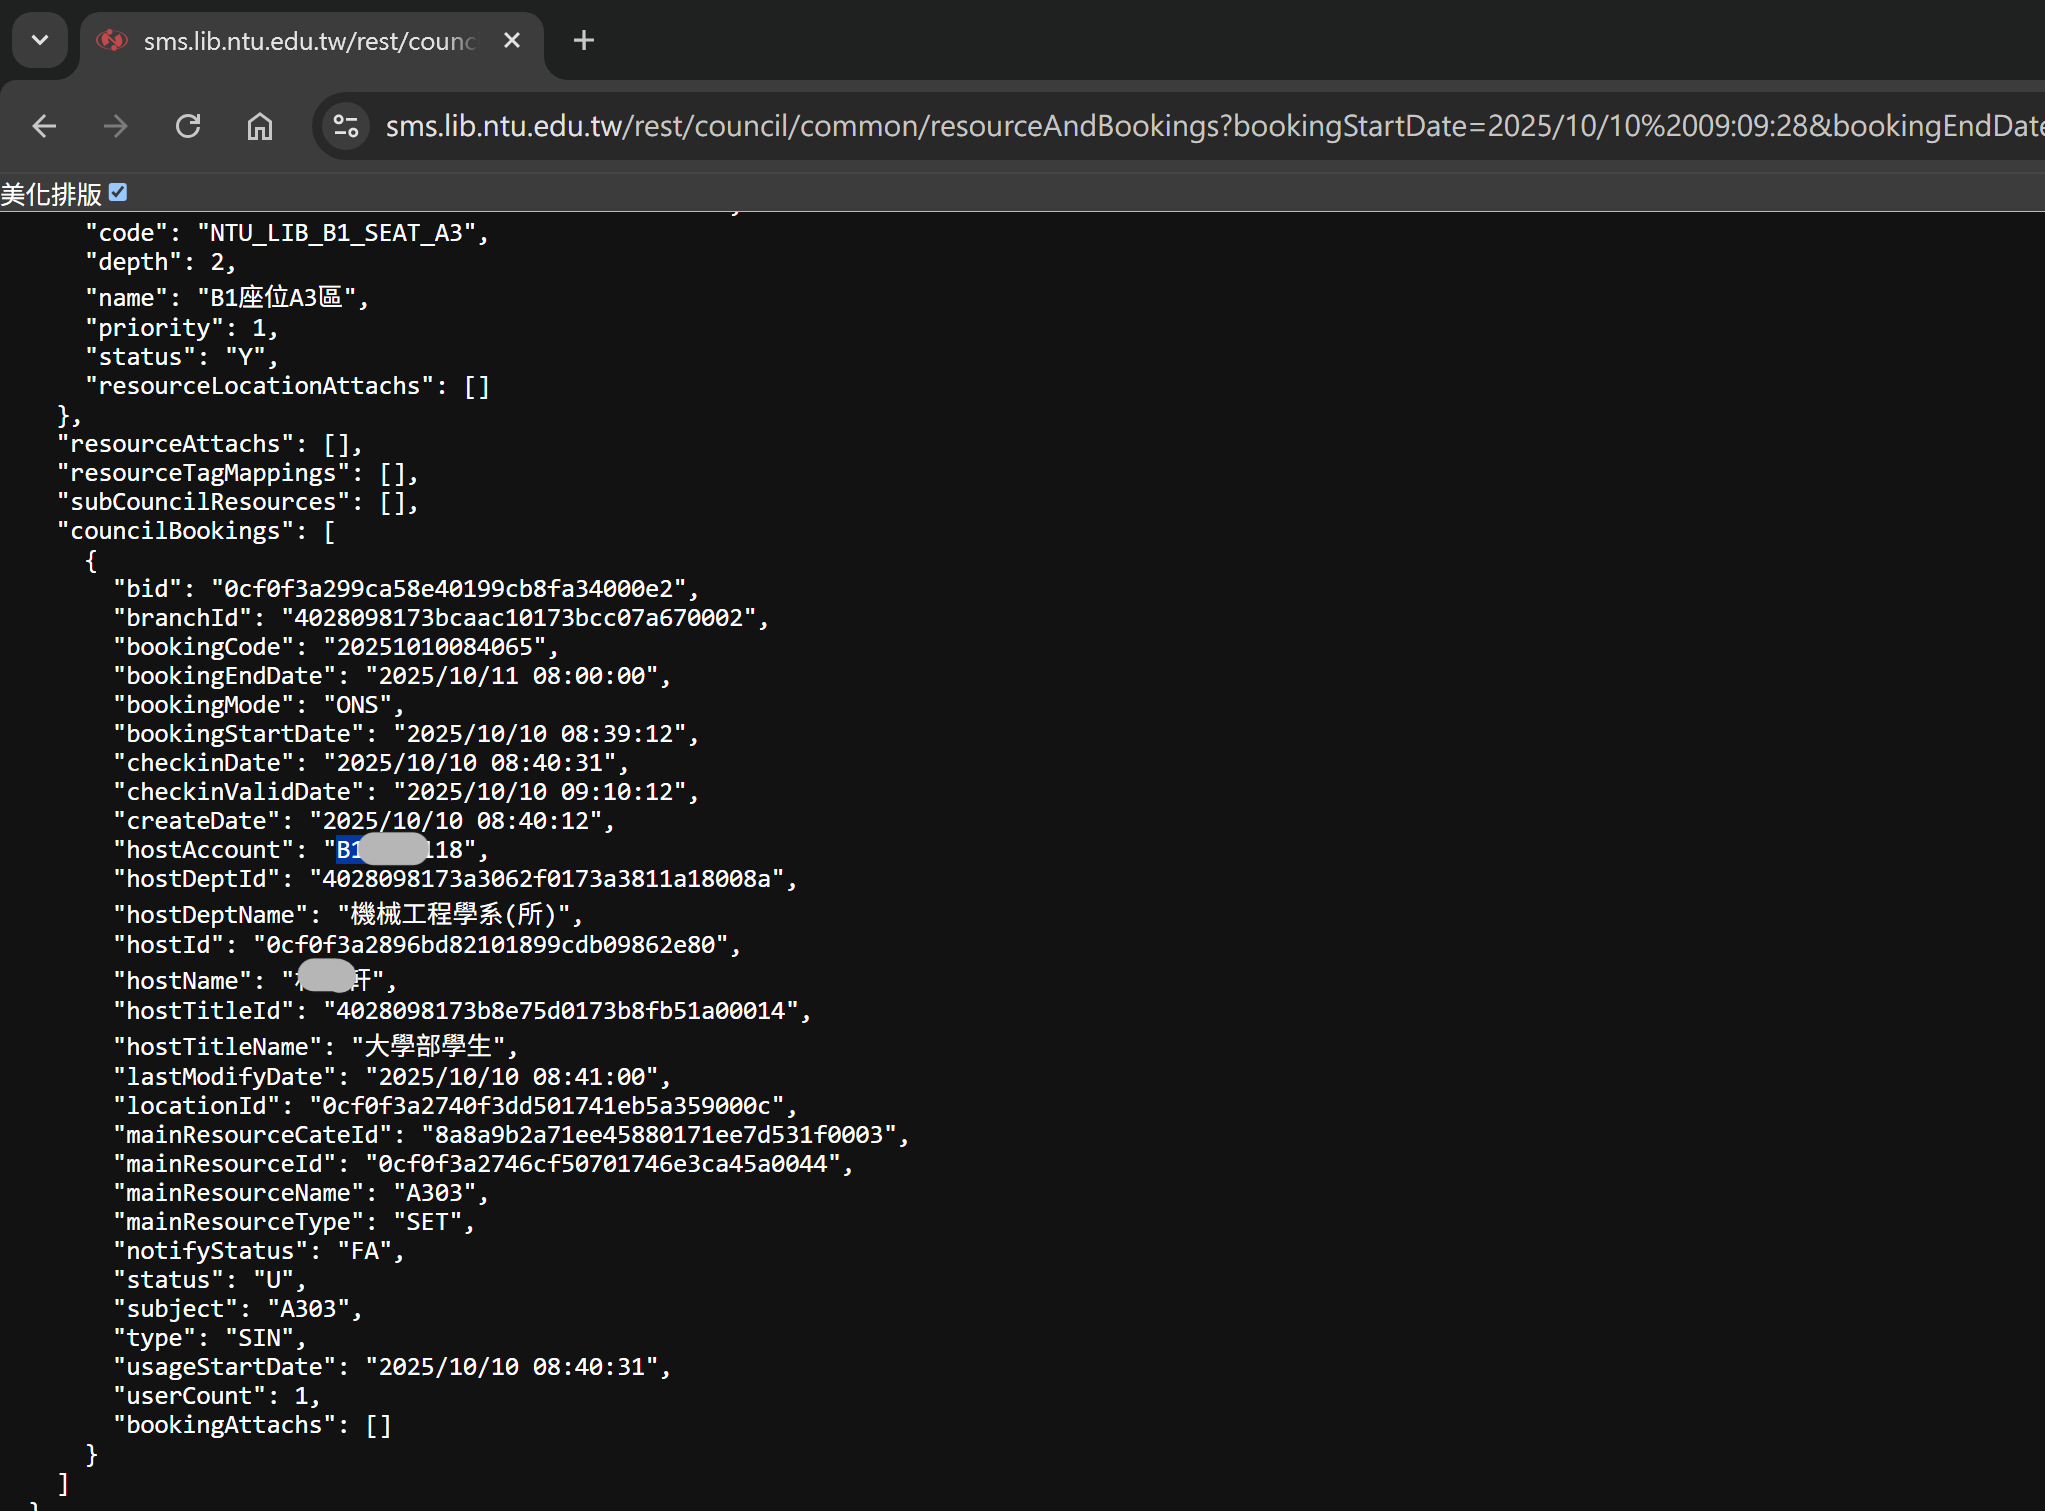Reload the current page
The image size is (2045, 1511).
[188, 126]
